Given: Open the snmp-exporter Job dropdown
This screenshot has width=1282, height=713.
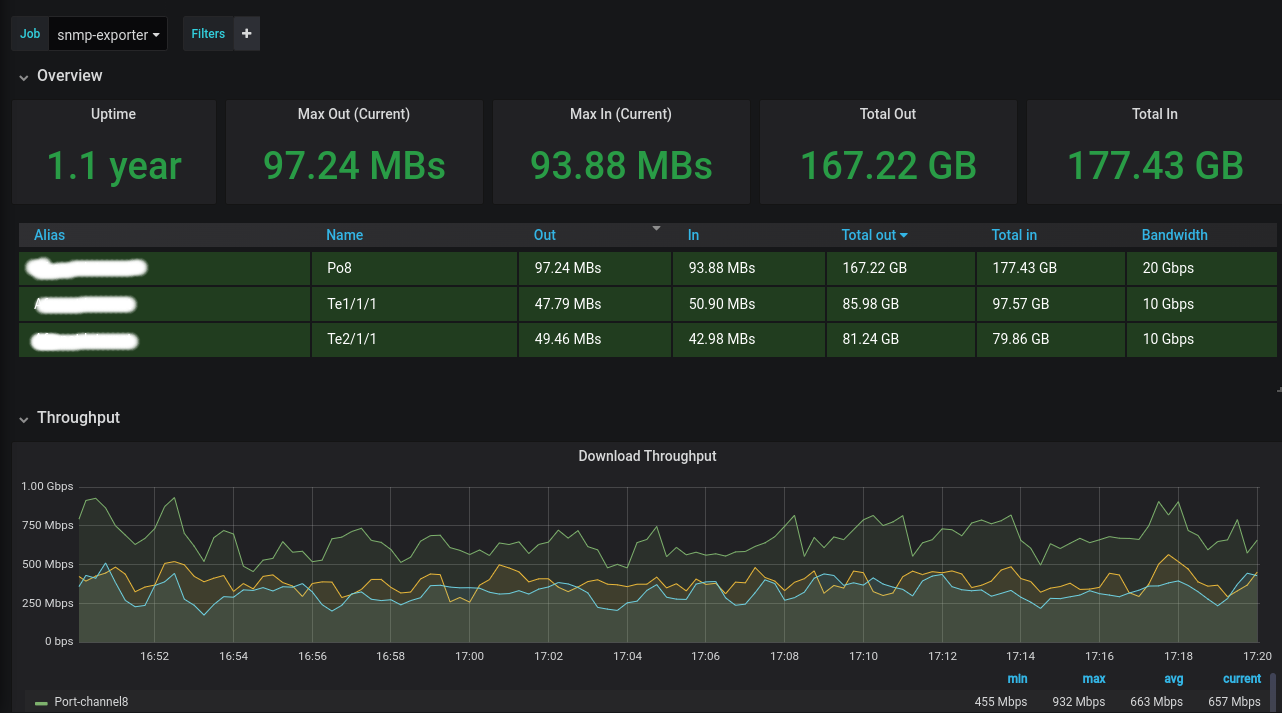Looking at the screenshot, I should click(108, 35).
